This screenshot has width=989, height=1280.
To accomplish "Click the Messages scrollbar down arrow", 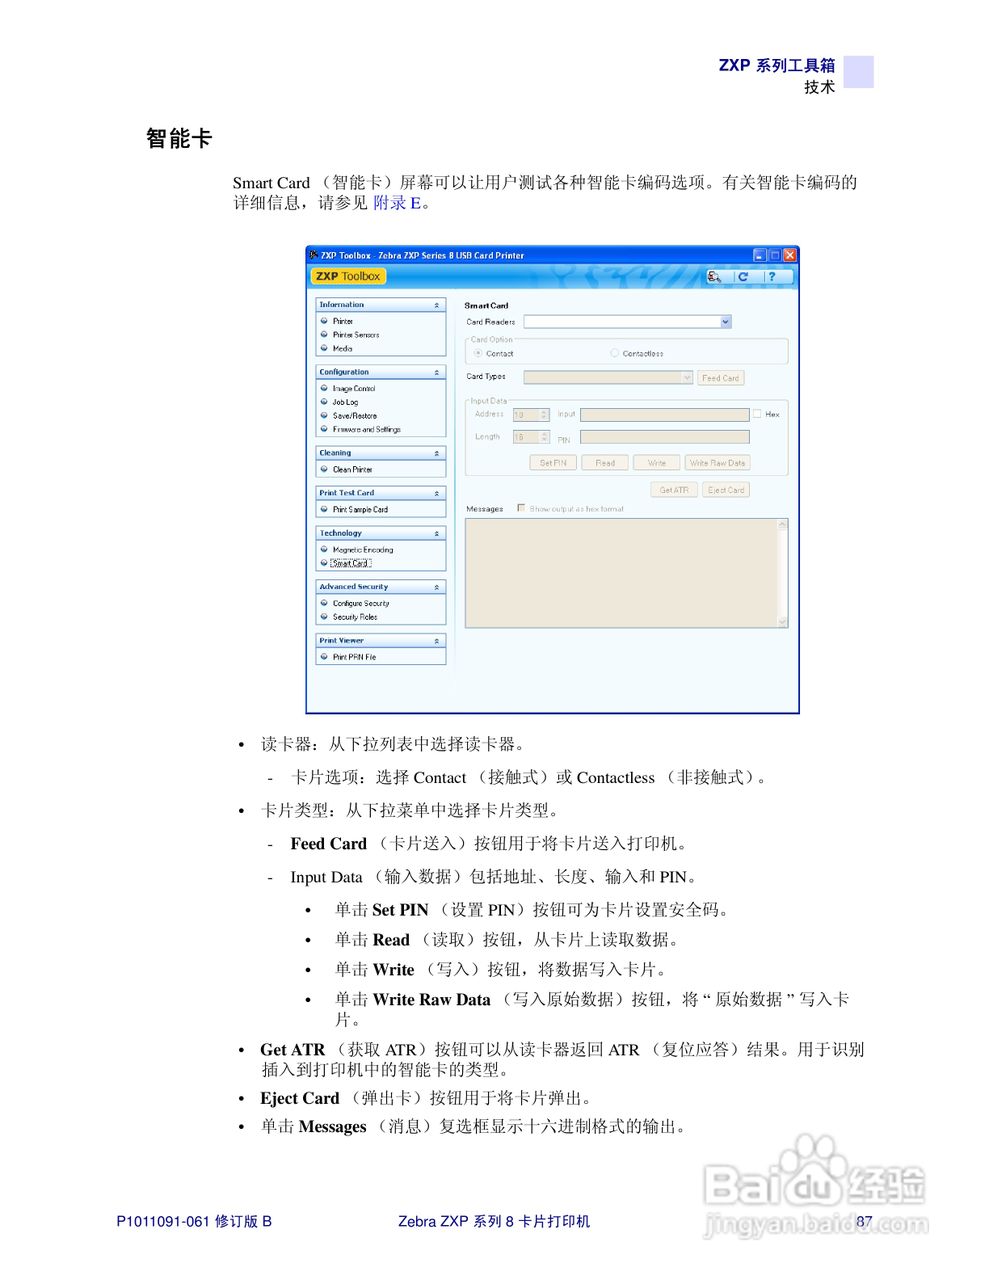I will 782,622.
